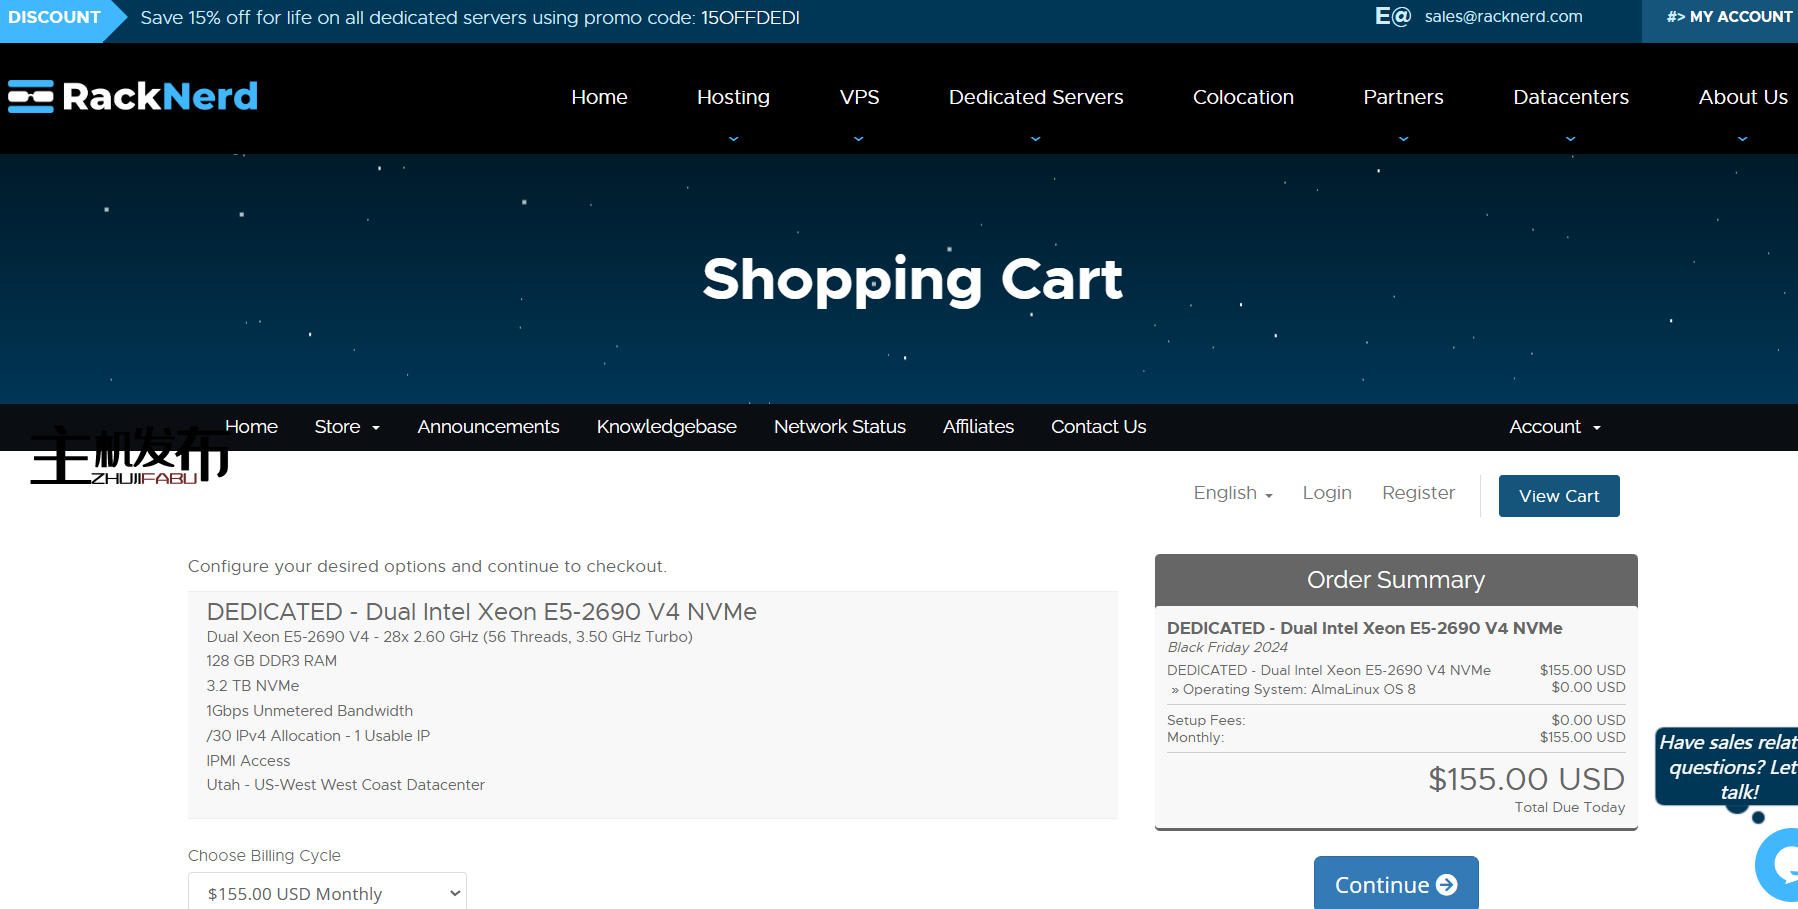1798x909 pixels.
Task: Expand the Hosting menu chevron
Action: pyautogui.click(x=733, y=139)
